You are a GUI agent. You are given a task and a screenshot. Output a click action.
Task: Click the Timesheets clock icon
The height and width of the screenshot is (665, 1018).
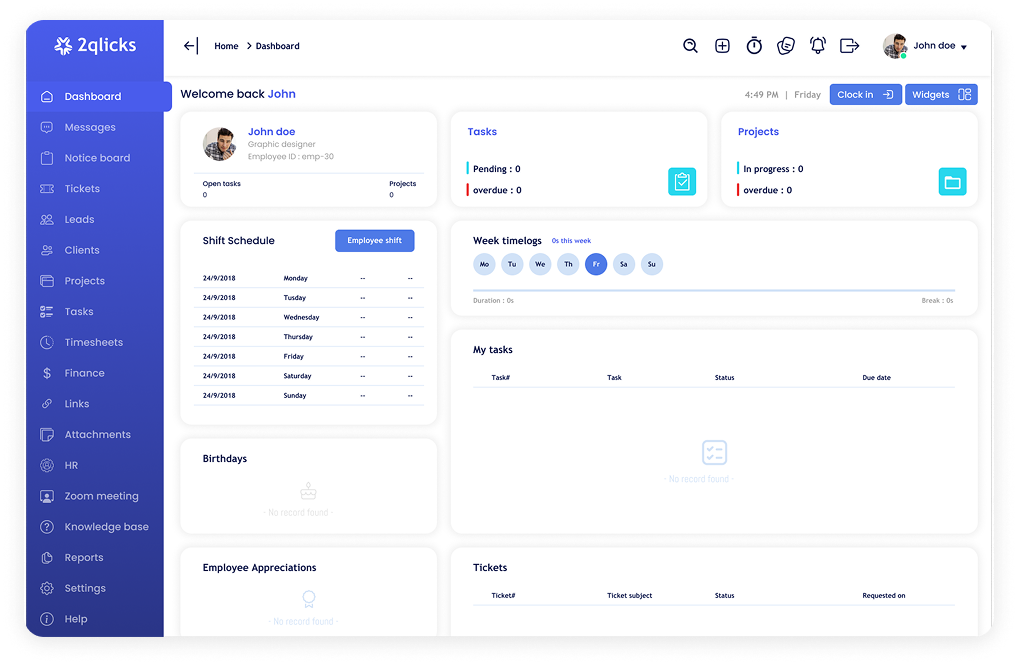pos(47,342)
